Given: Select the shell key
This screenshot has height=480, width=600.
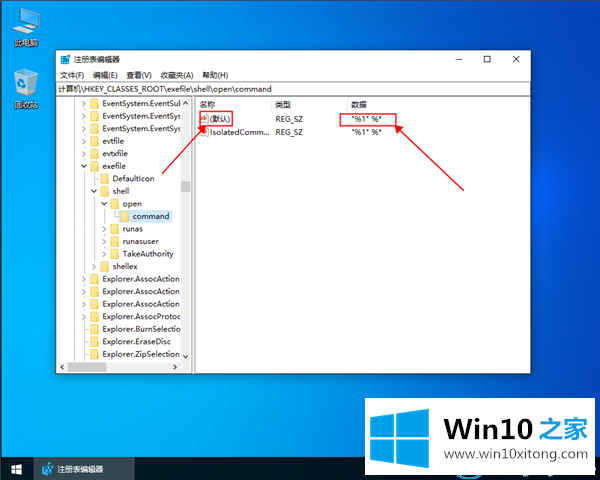Looking at the screenshot, I should click(121, 191).
